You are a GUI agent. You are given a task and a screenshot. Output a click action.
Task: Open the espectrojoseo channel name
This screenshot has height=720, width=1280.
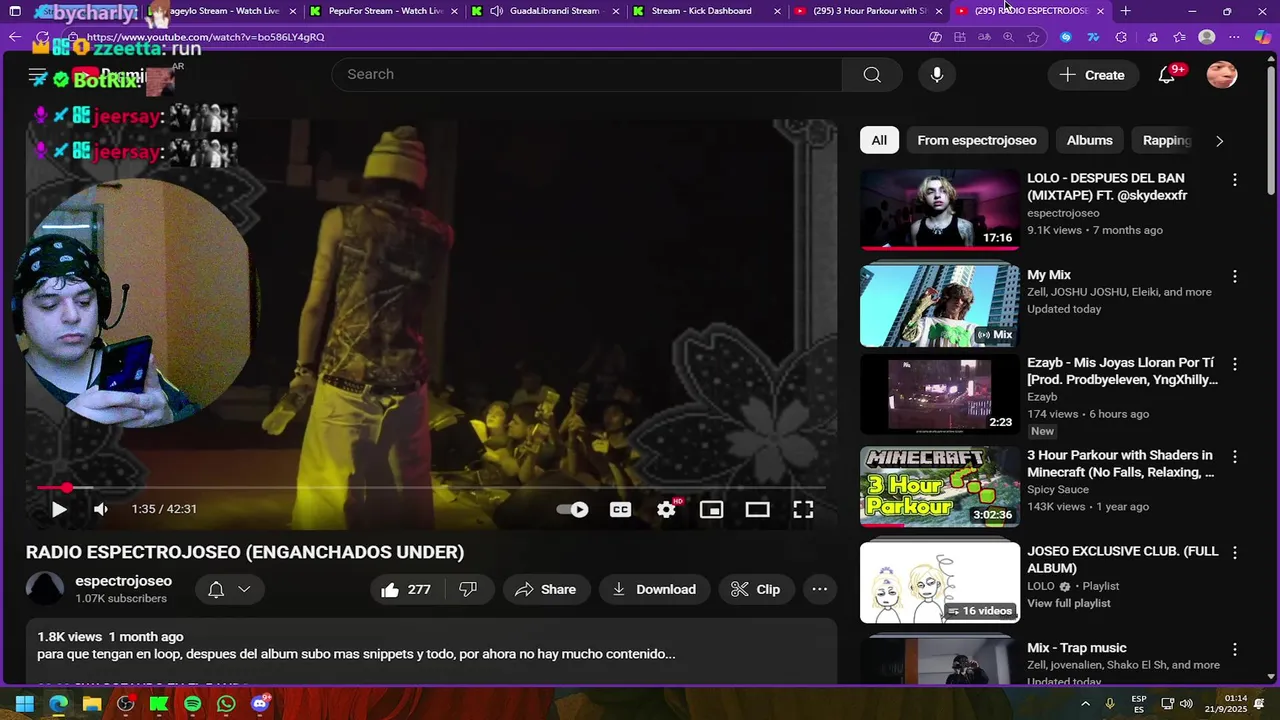(123, 581)
